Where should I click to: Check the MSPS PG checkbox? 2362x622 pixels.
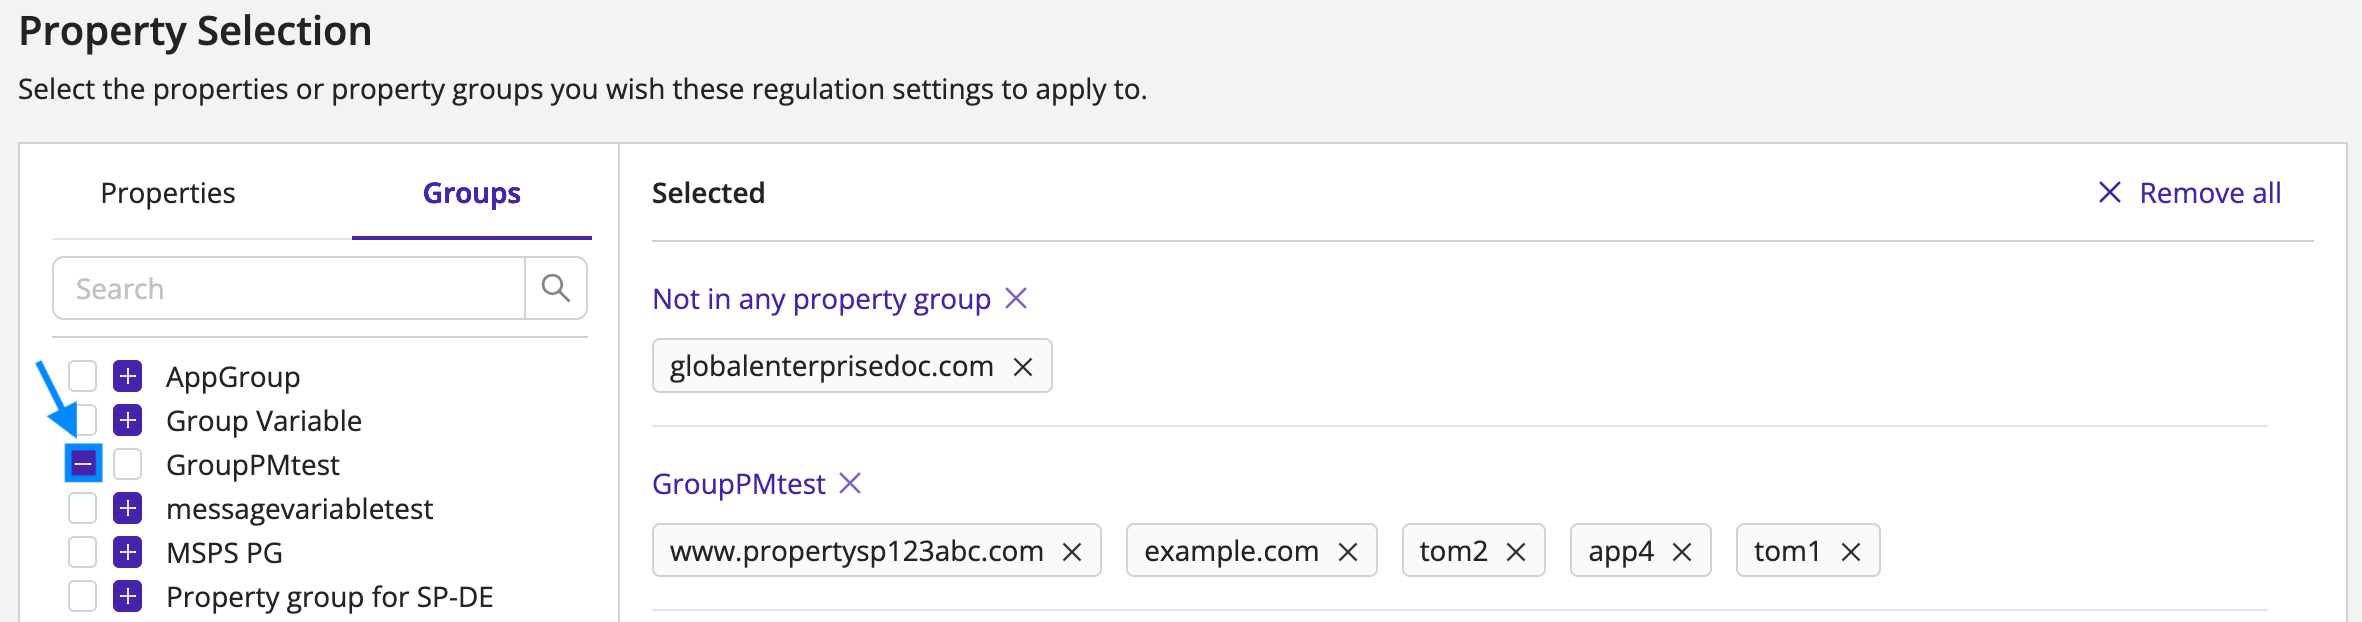click(x=82, y=552)
